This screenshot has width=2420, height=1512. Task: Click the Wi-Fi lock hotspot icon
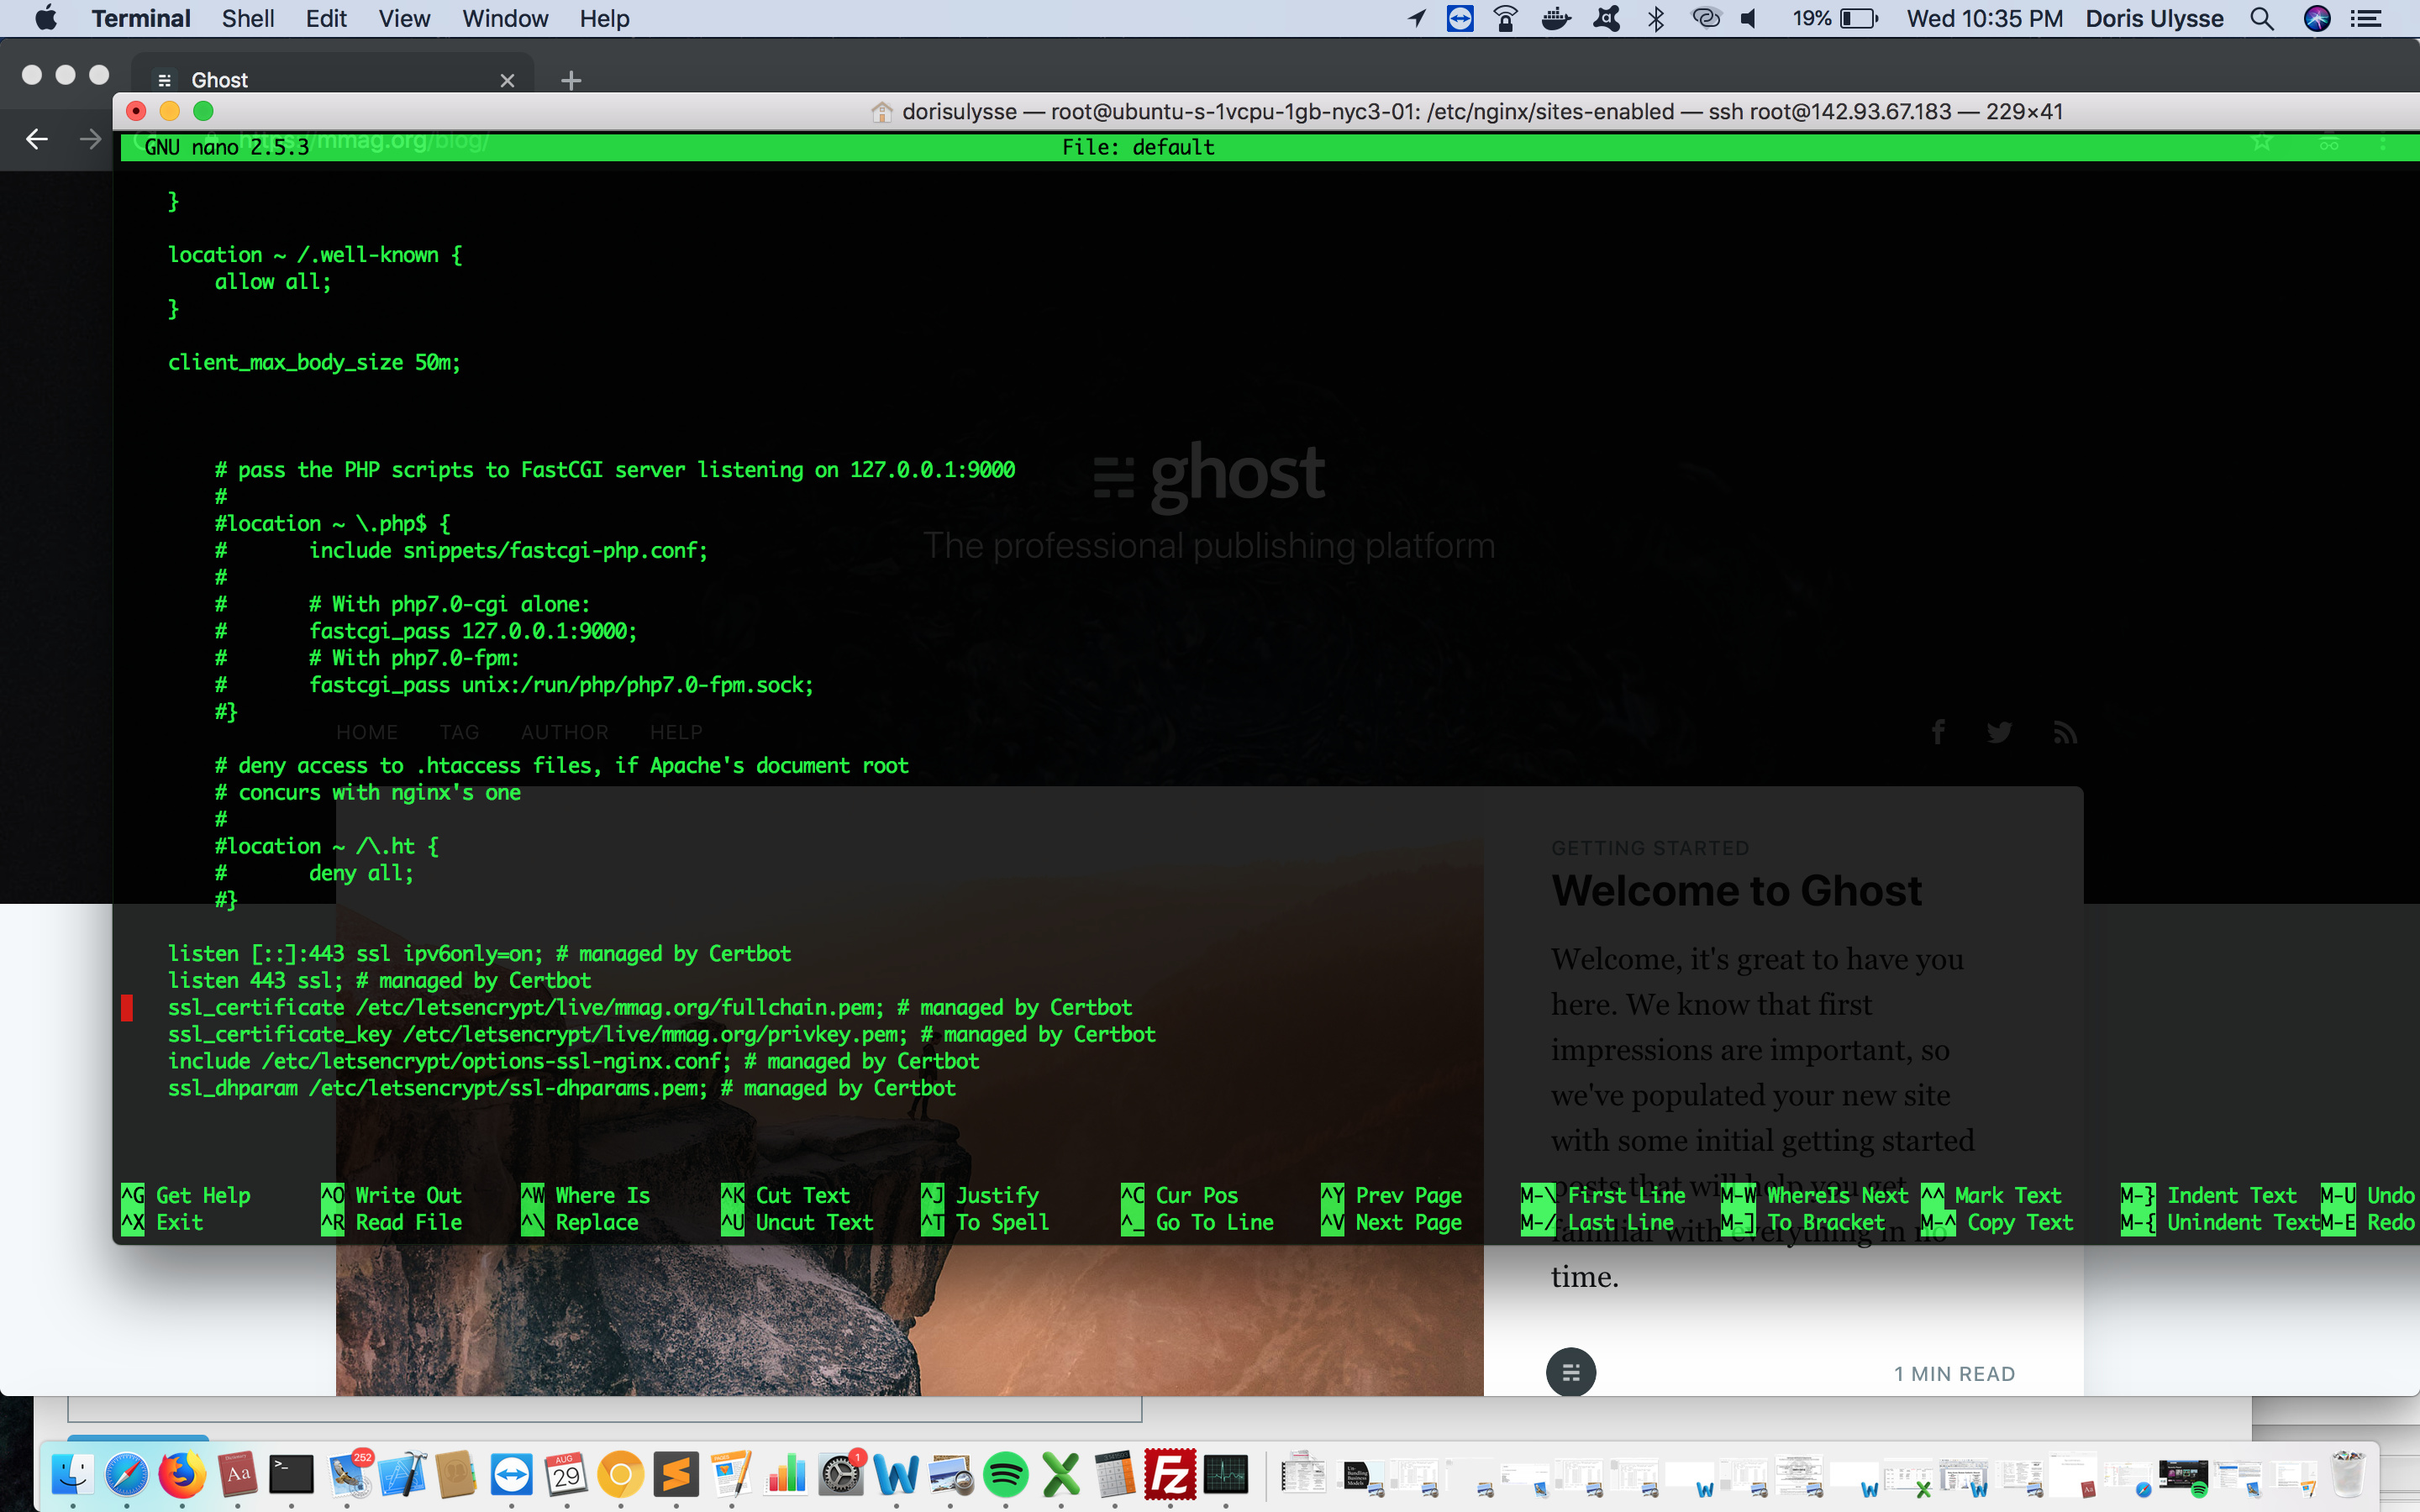[1505, 18]
